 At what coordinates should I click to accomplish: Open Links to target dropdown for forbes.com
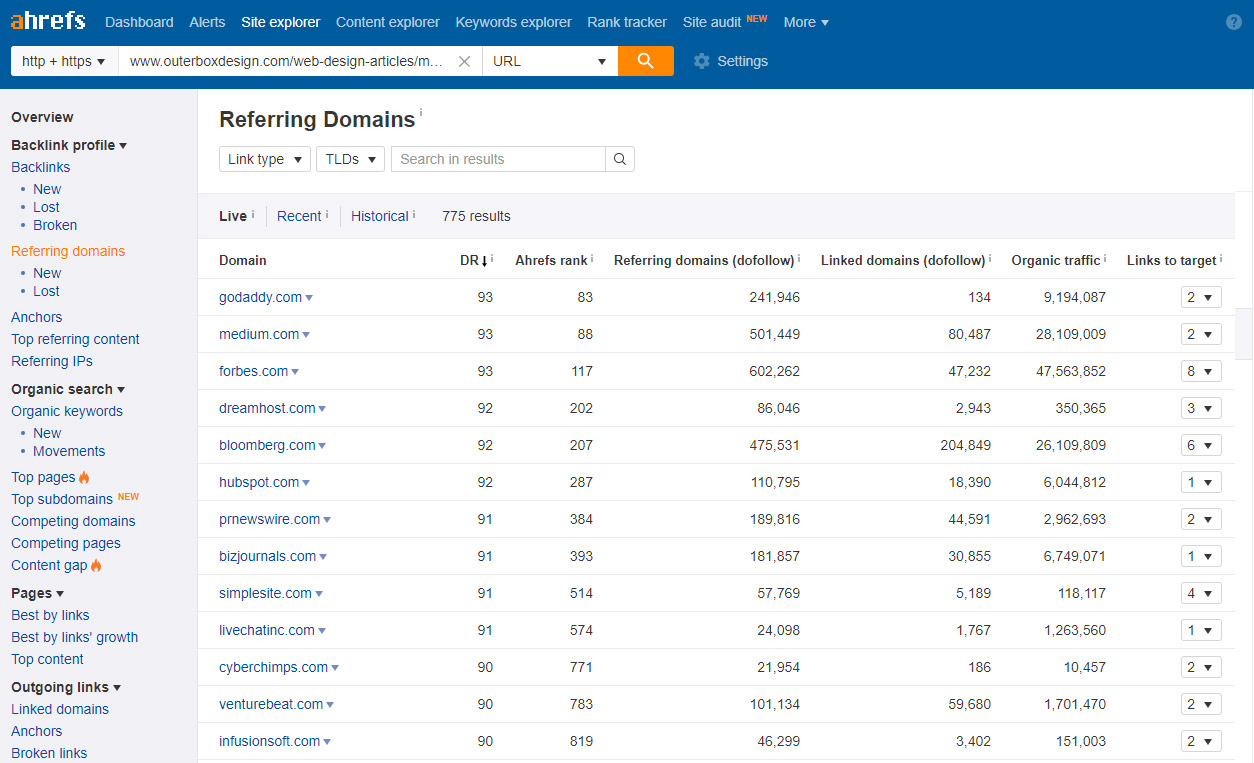pyautogui.click(x=1201, y=371)
